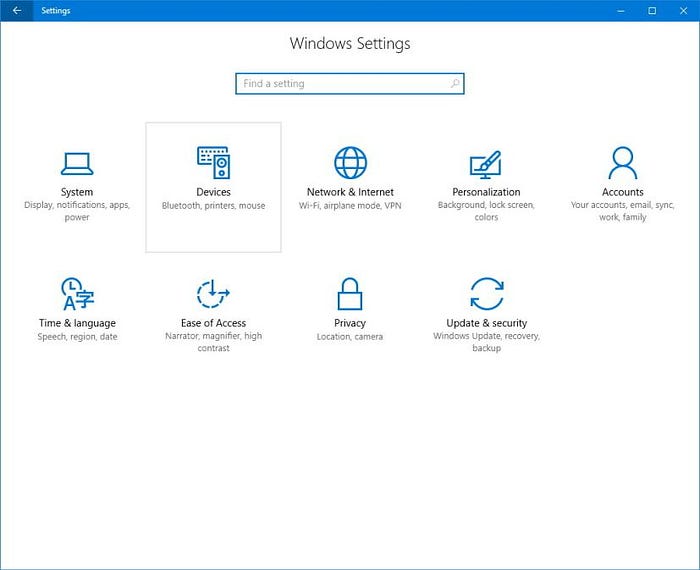Click the Personalization label

point(486,192)
